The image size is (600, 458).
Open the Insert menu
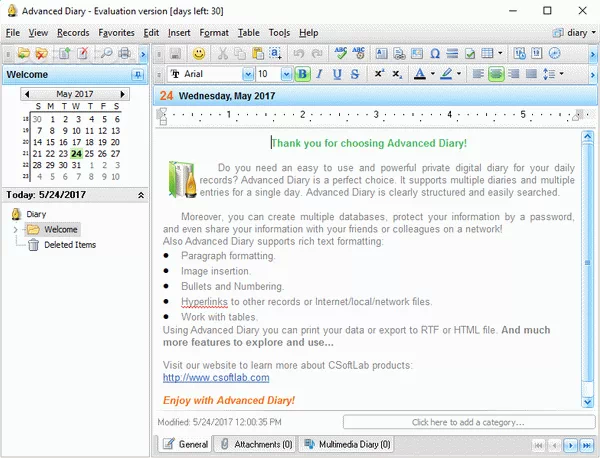click(x=179, y=33)
